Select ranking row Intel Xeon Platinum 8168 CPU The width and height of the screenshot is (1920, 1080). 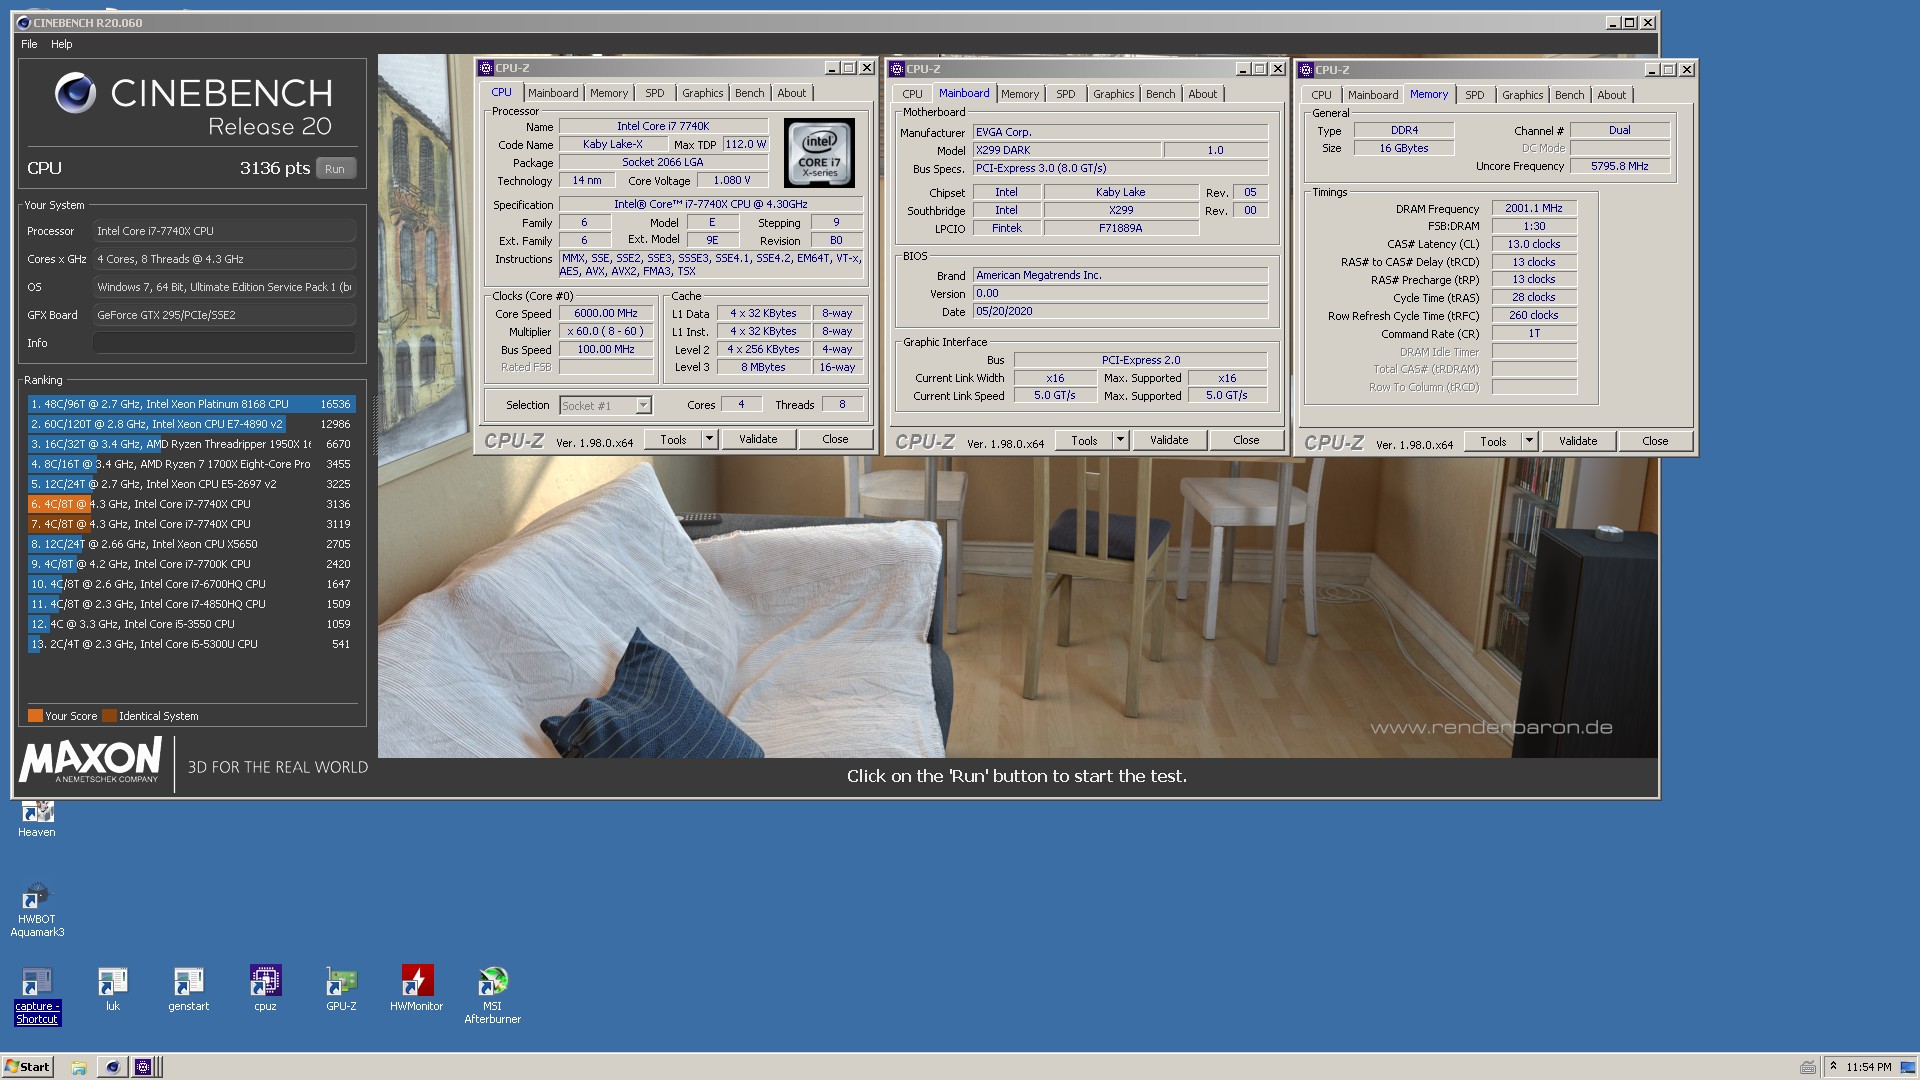pos(191,404)
